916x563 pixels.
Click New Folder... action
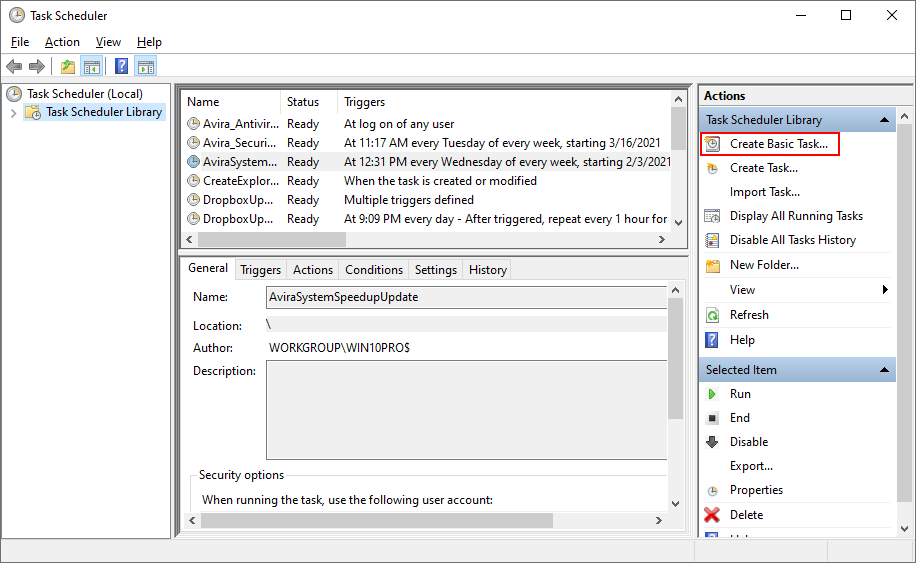click(x=764, y=265)
